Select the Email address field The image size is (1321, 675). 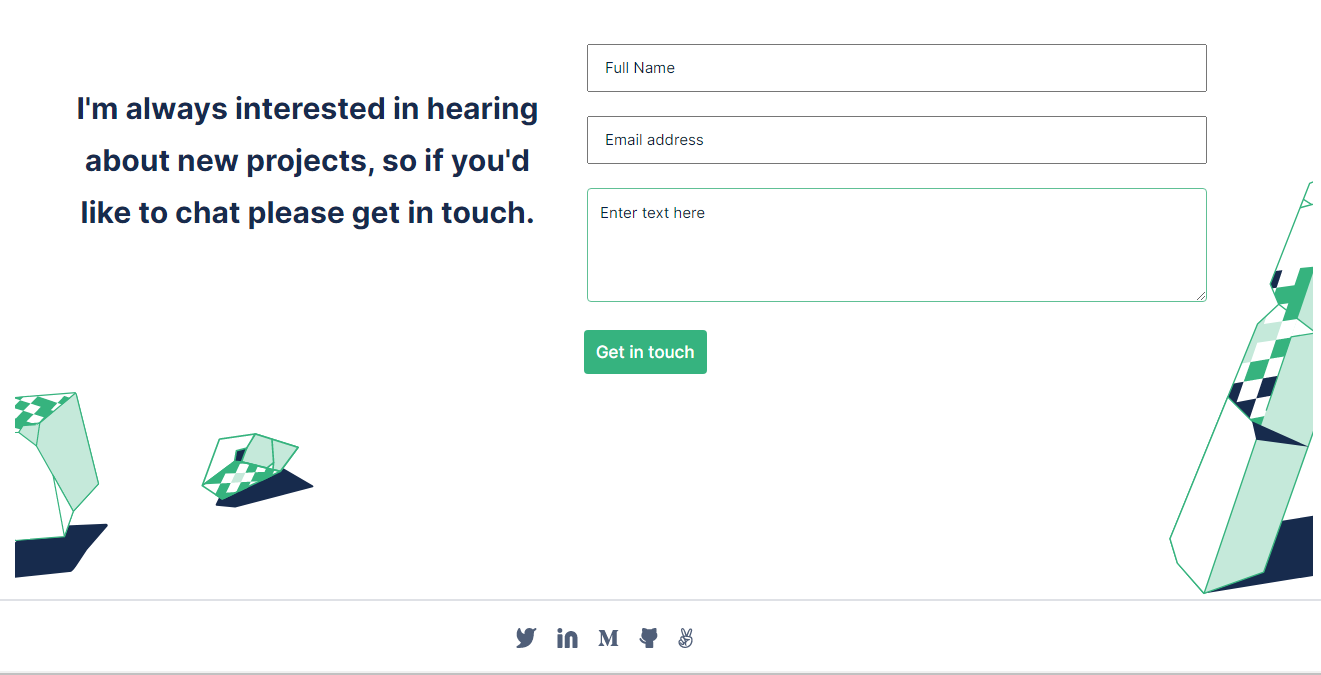coord(896,140)
